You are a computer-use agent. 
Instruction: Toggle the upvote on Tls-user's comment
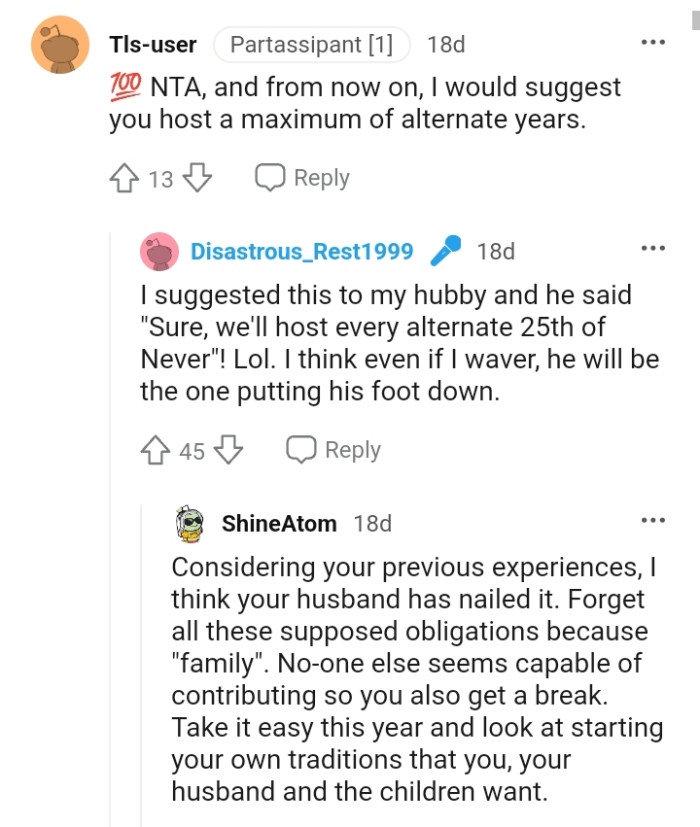(123, 177)
